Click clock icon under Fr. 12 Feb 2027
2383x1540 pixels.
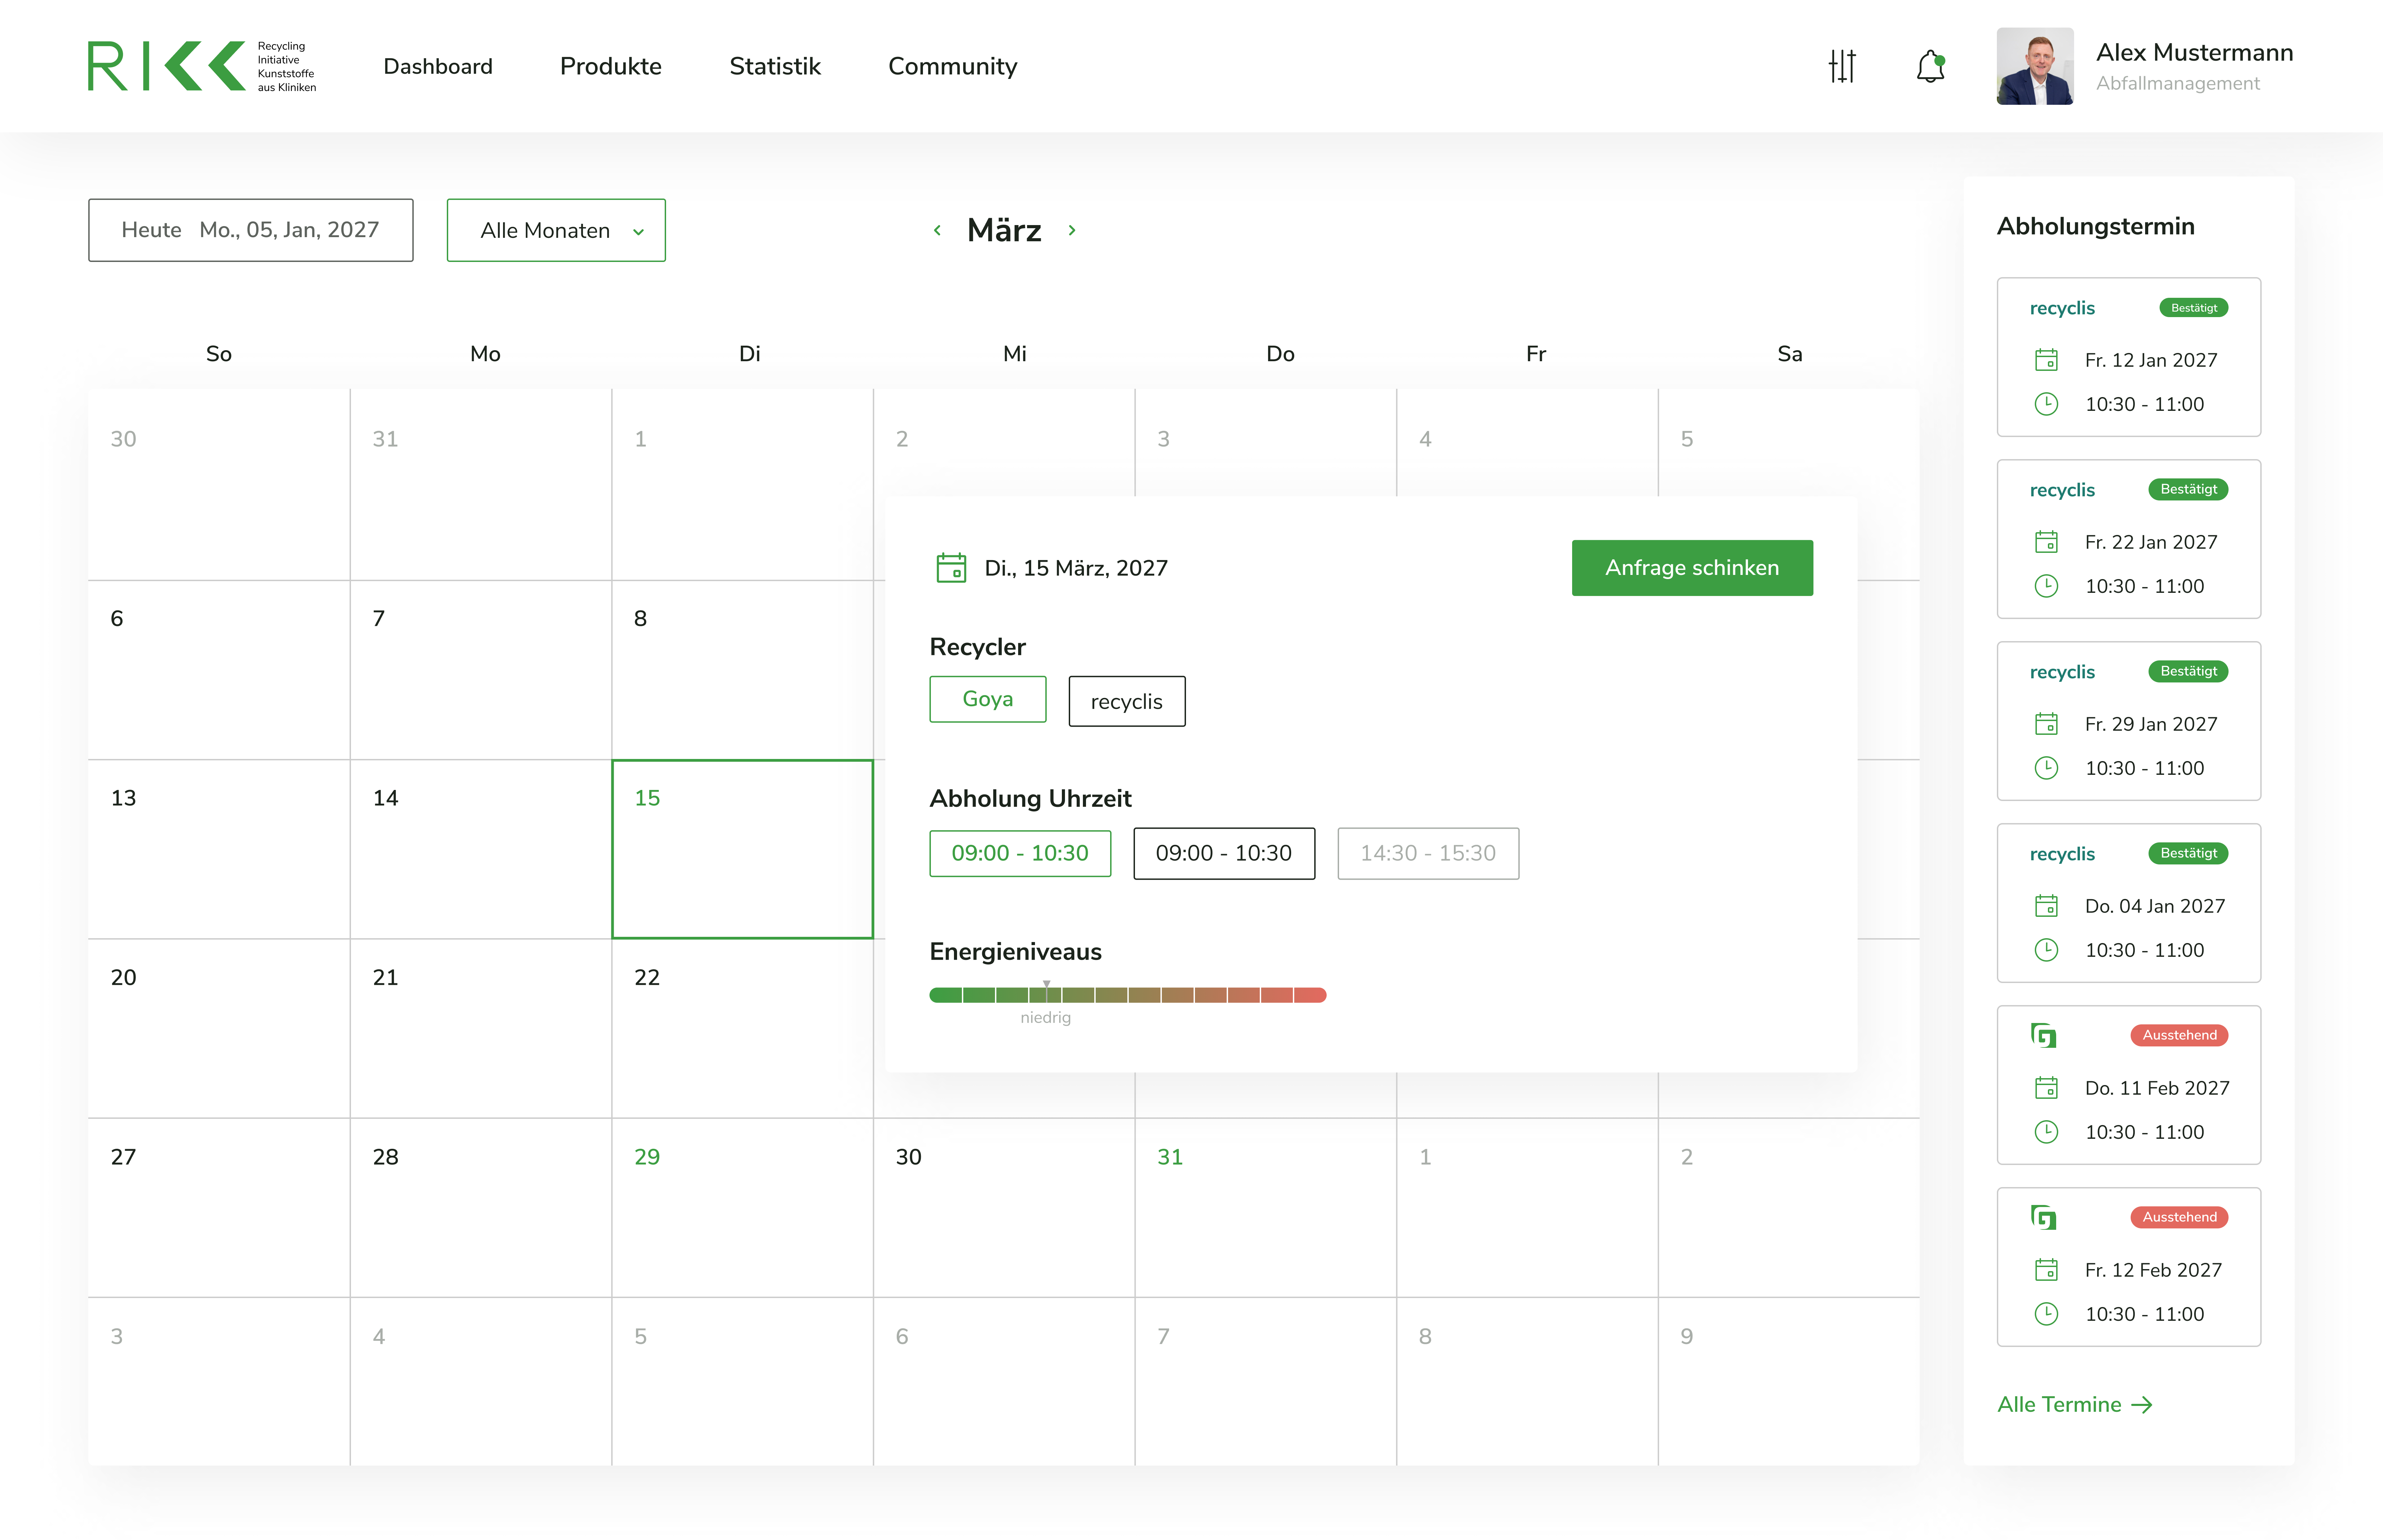point(2046,1314)
